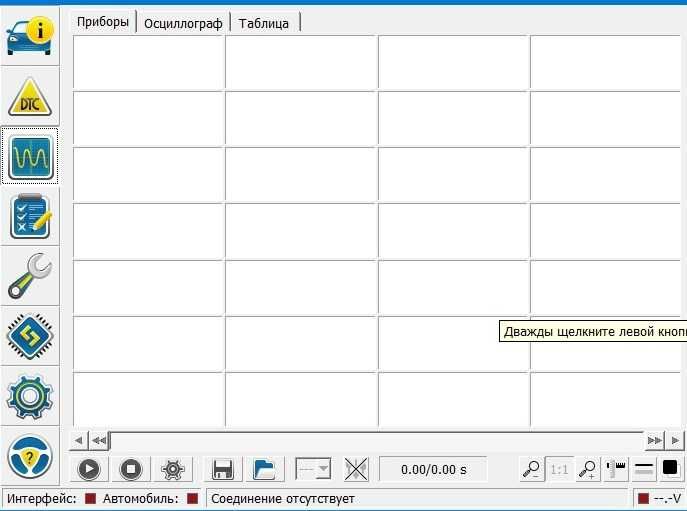Jump timeline forward with double right arrow

click(x=655, y=440)
